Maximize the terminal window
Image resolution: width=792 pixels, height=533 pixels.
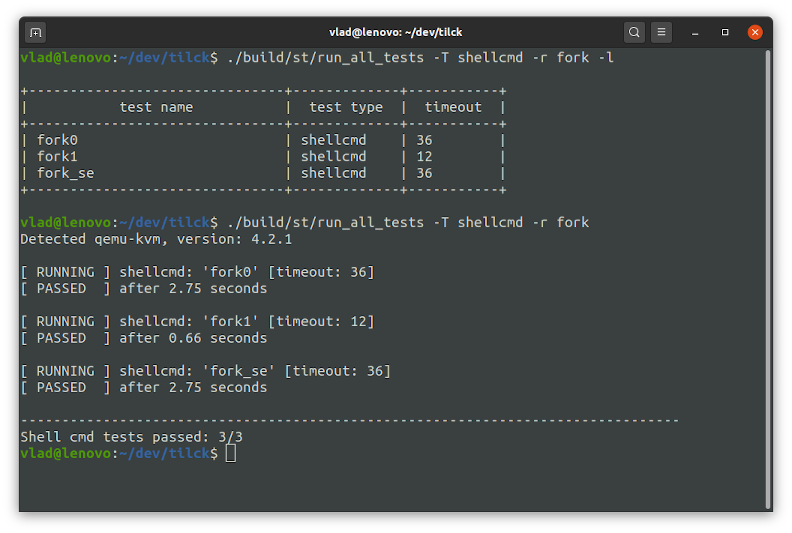point(725,33)
